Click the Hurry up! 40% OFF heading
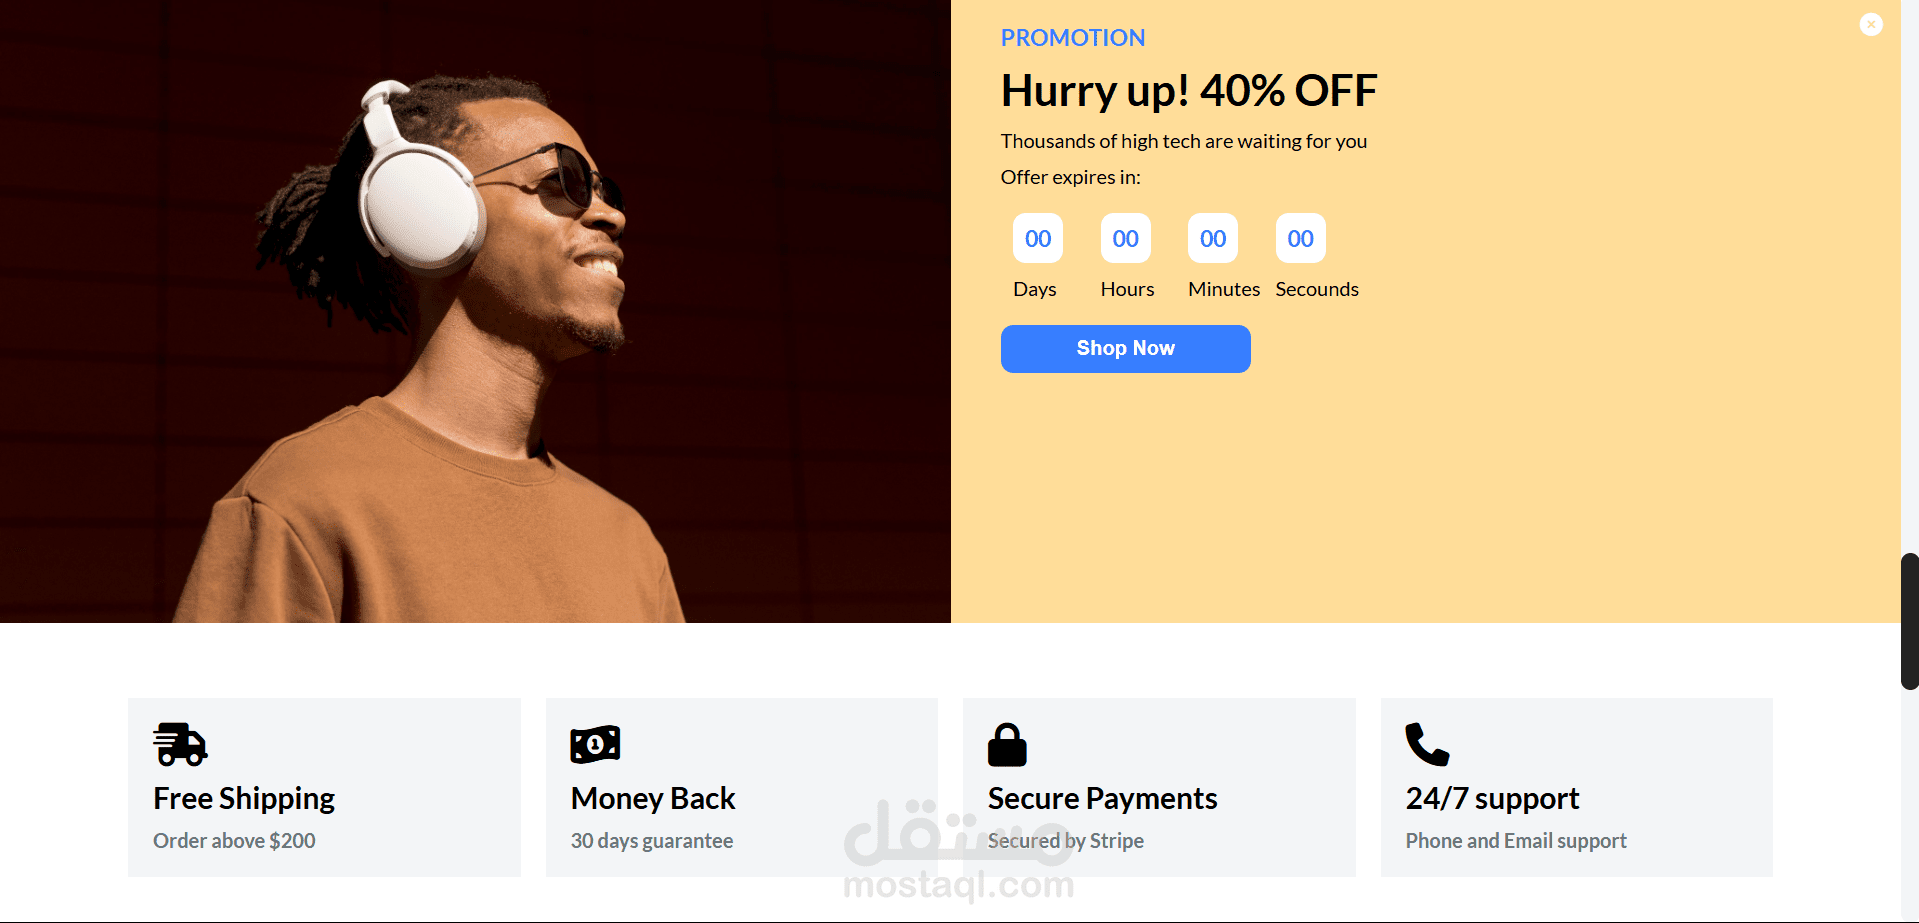Screen dimensions: 1919x923 pos(1189,91)
